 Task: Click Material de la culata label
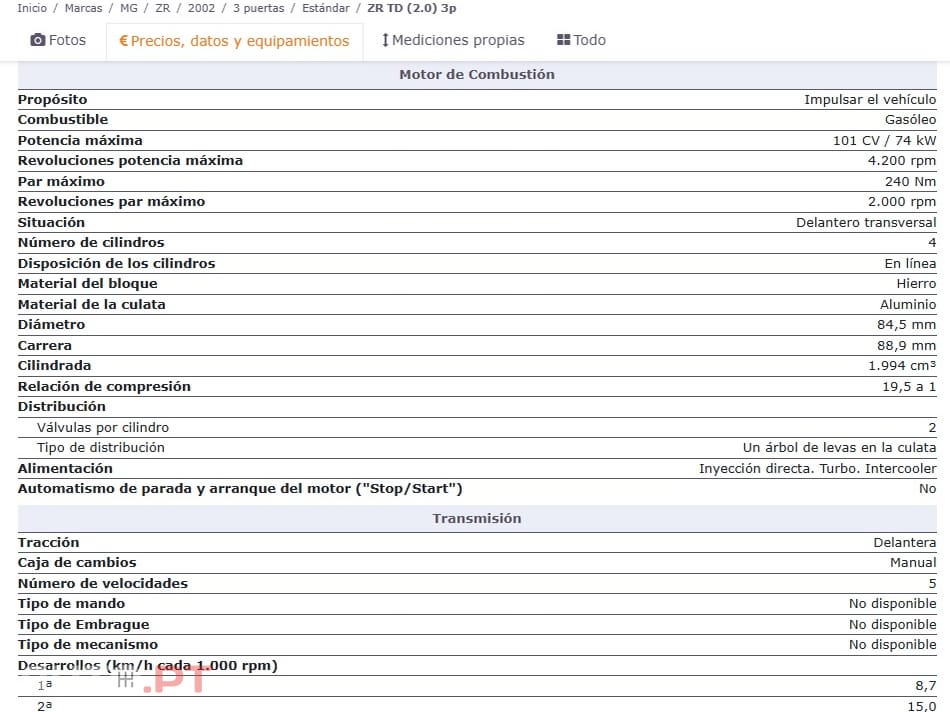tap(91, 305)
